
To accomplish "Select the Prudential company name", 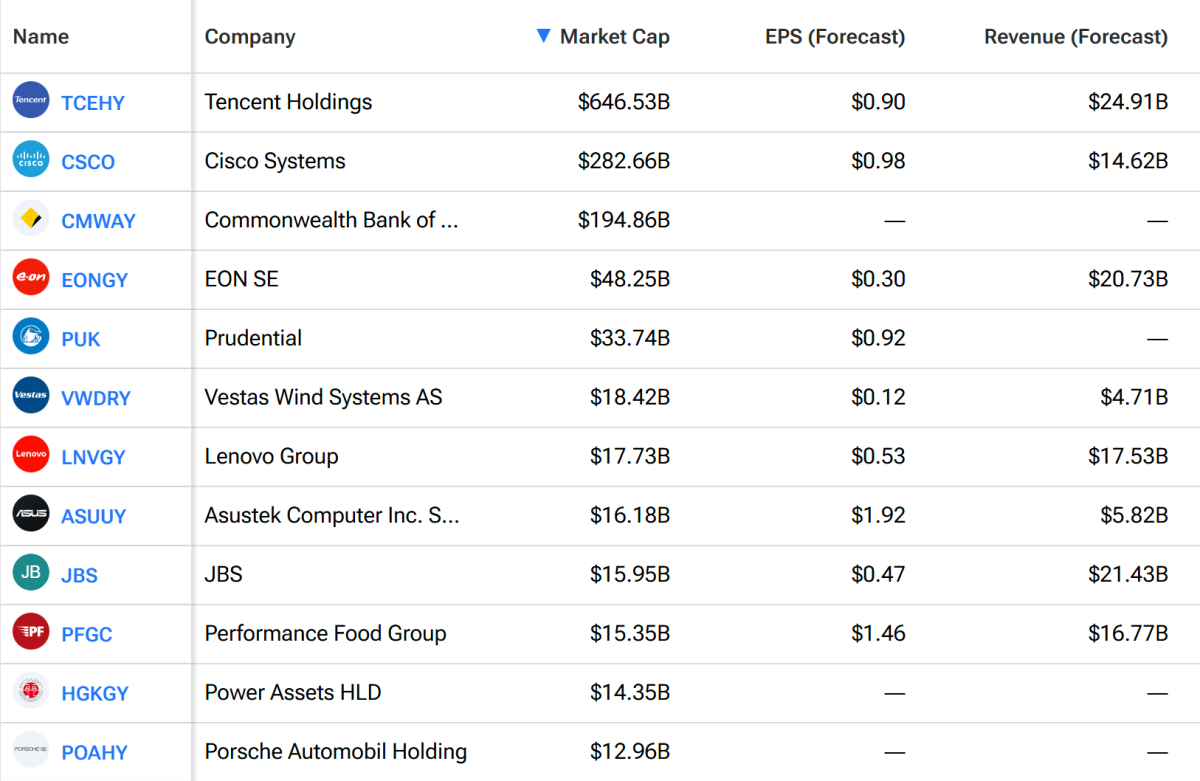I will point(253,338).
